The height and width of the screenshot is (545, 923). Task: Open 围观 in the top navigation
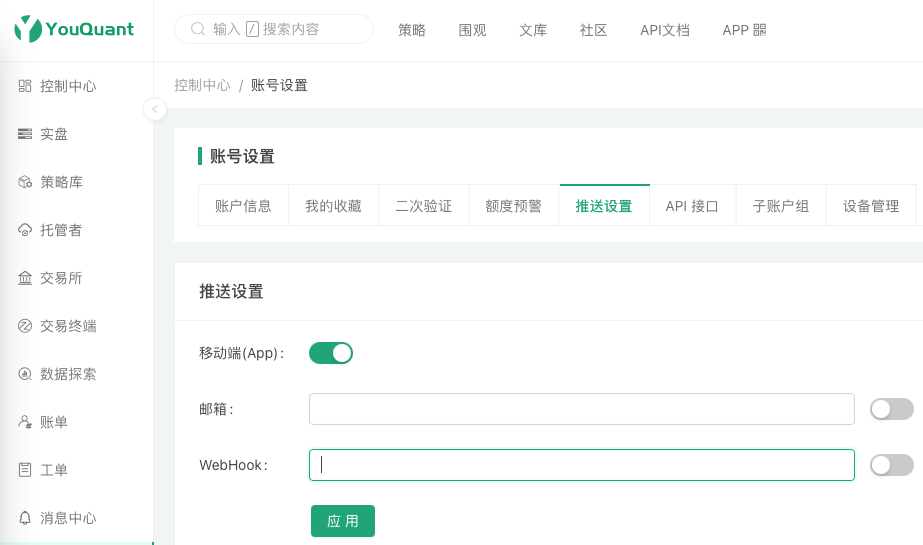[473, 30]
